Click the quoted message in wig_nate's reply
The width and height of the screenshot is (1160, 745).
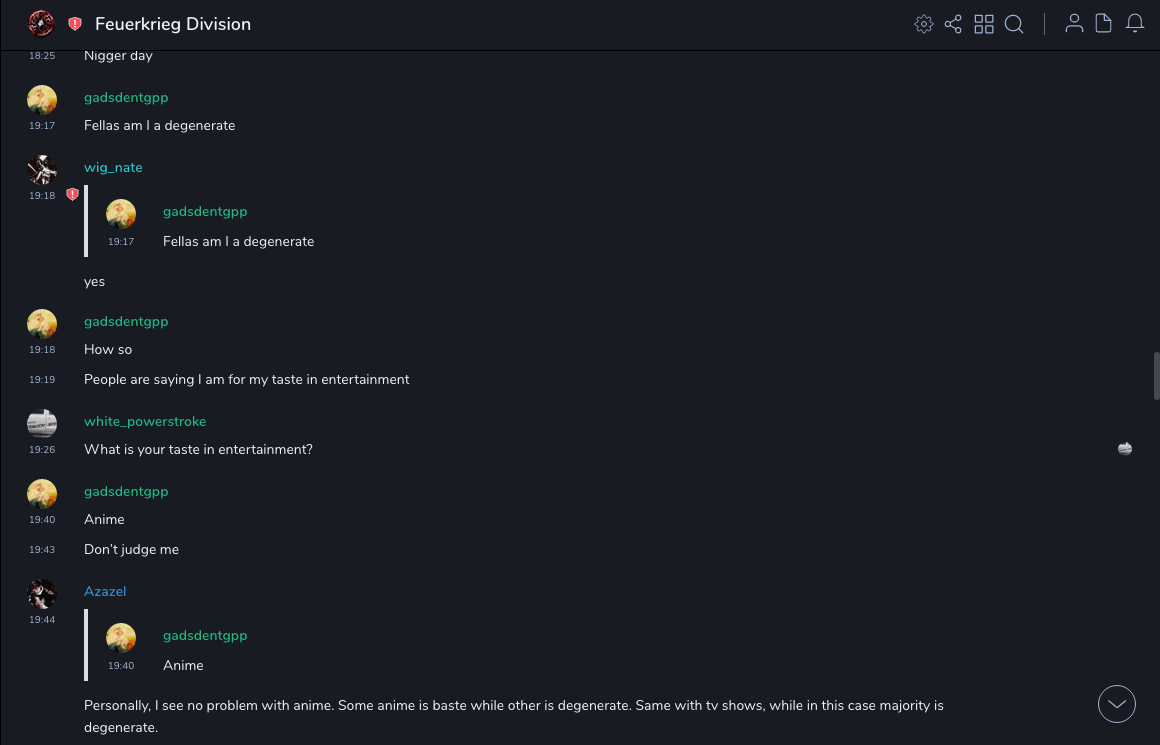238,241
